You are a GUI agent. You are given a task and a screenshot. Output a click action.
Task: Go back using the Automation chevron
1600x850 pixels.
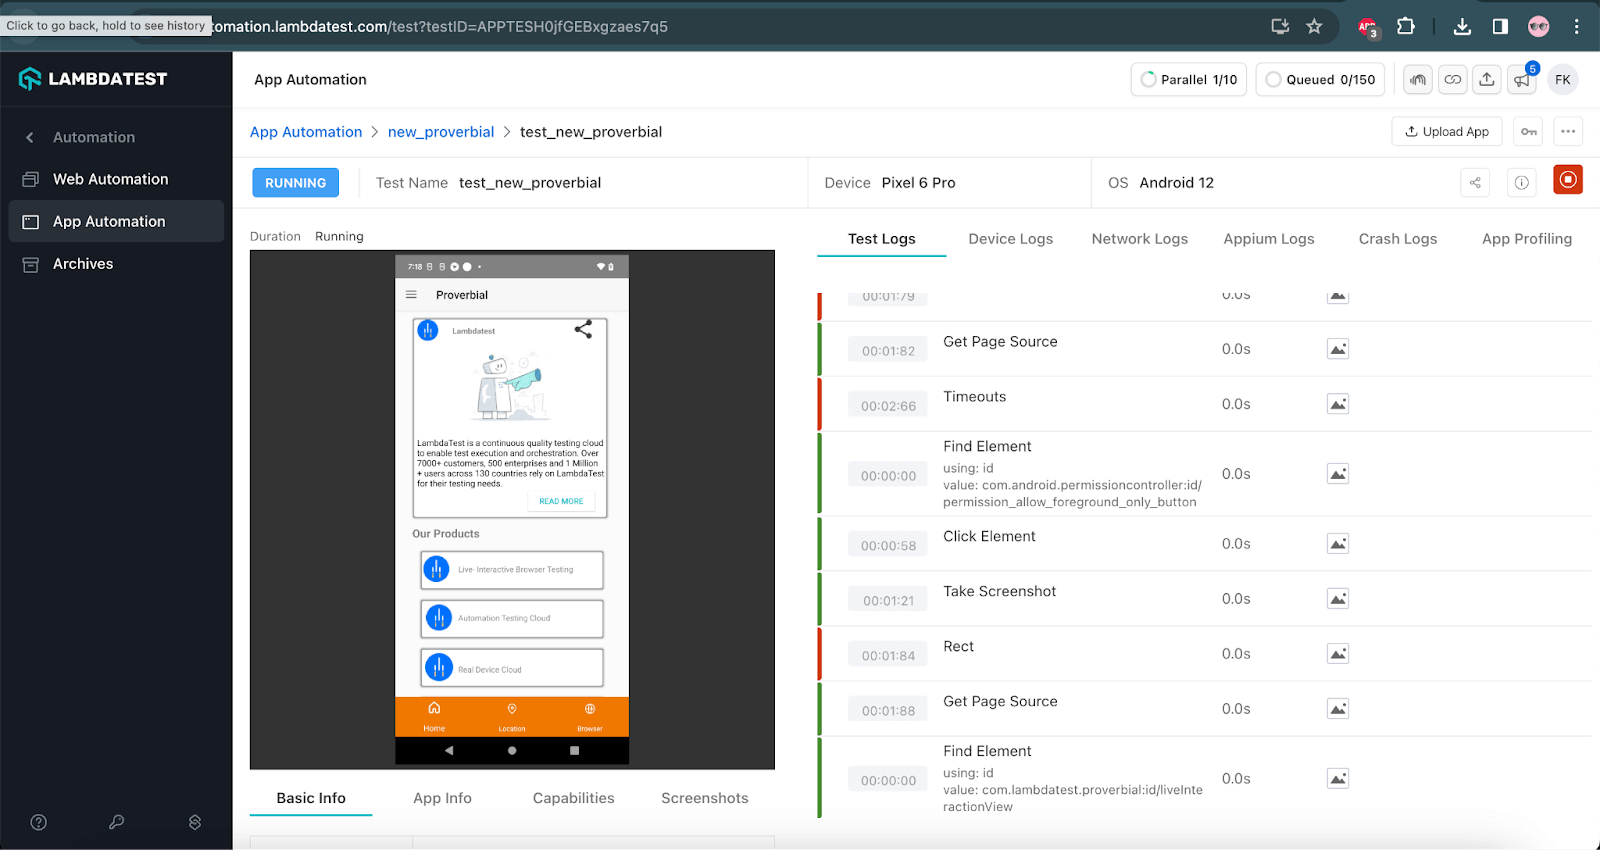[30, 137]
